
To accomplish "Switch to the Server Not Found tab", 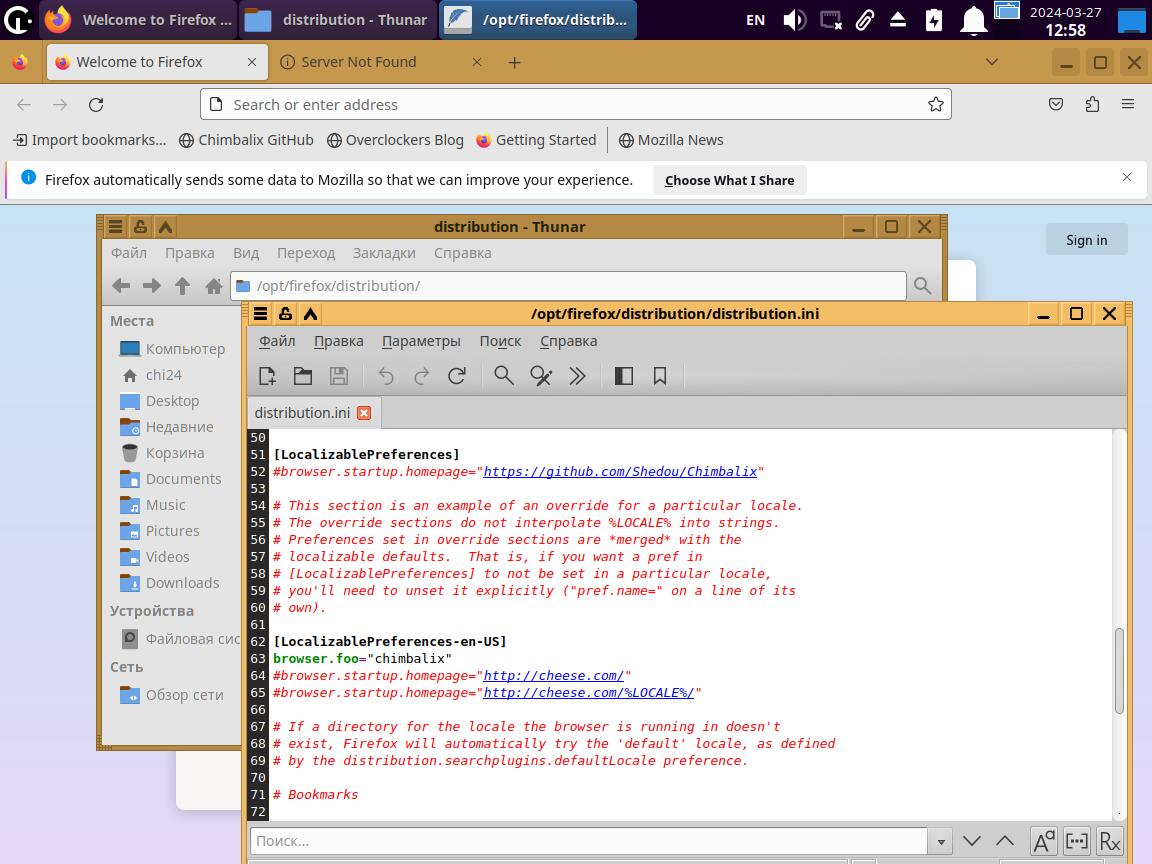I will click(x=359, y=62).
